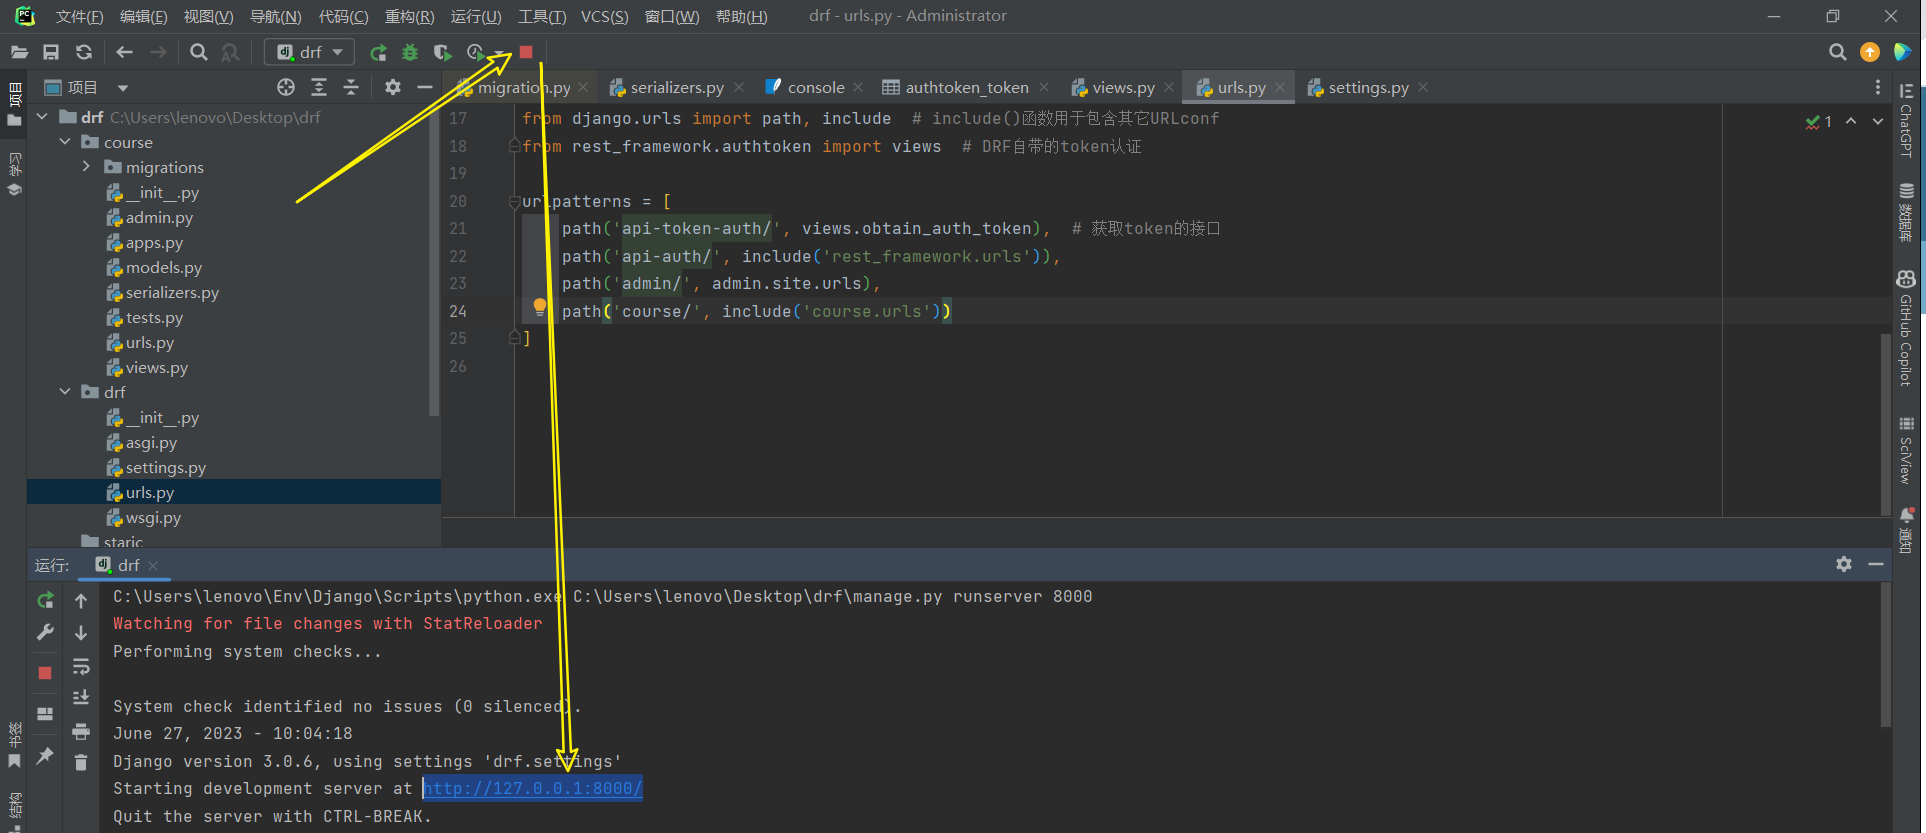Fold the urlpatterns block at line 20
1926x833 pixels.
(515, 202)
